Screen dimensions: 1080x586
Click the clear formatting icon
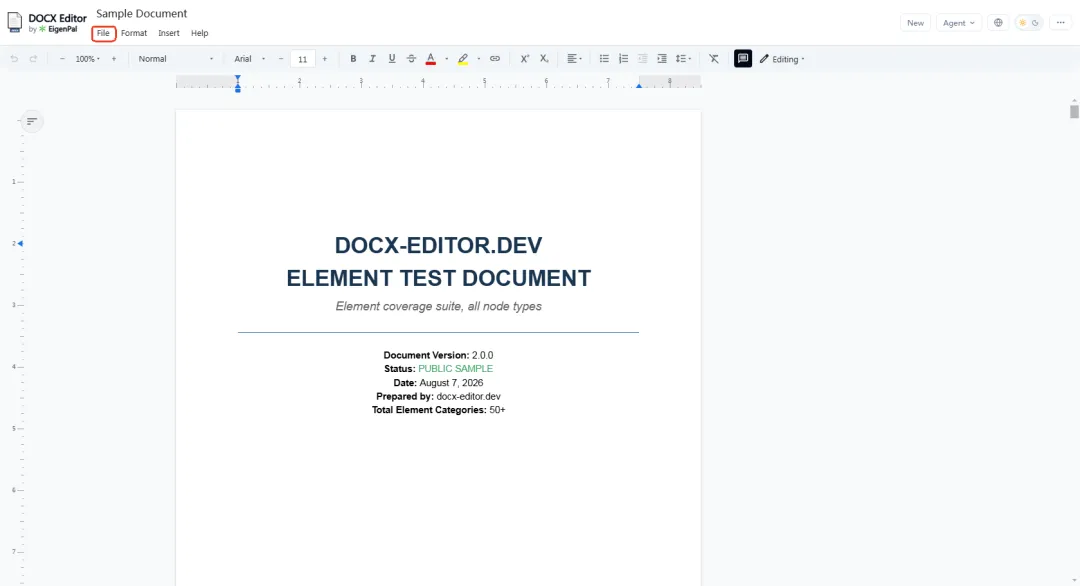click(x=714, y=59)
